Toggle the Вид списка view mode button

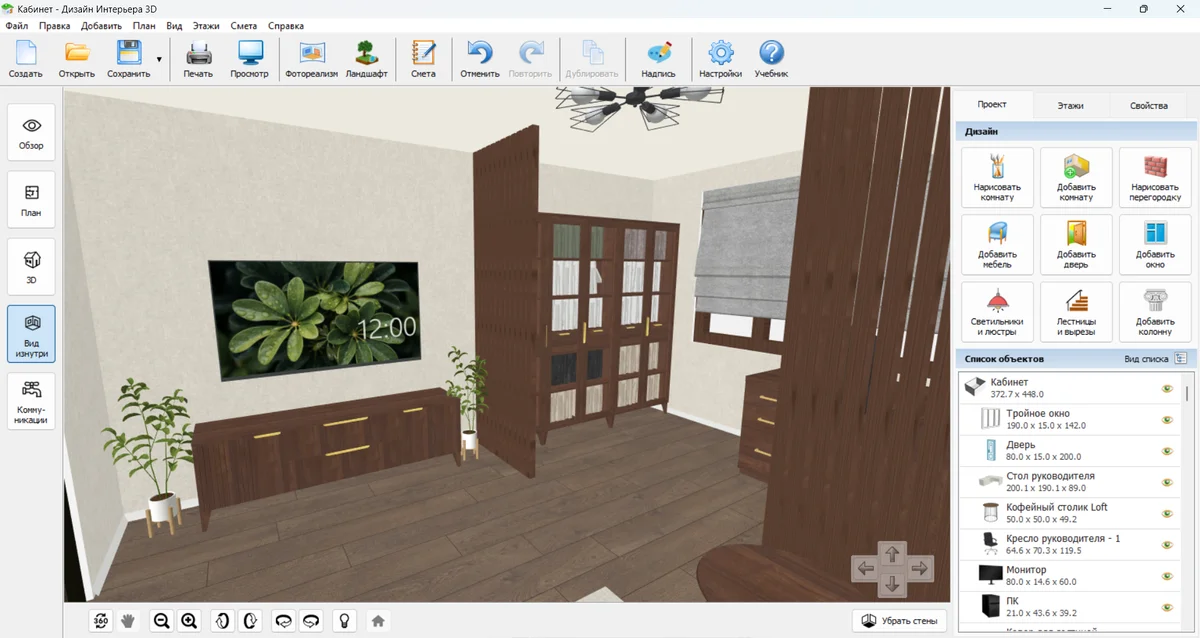[1180, 358]
